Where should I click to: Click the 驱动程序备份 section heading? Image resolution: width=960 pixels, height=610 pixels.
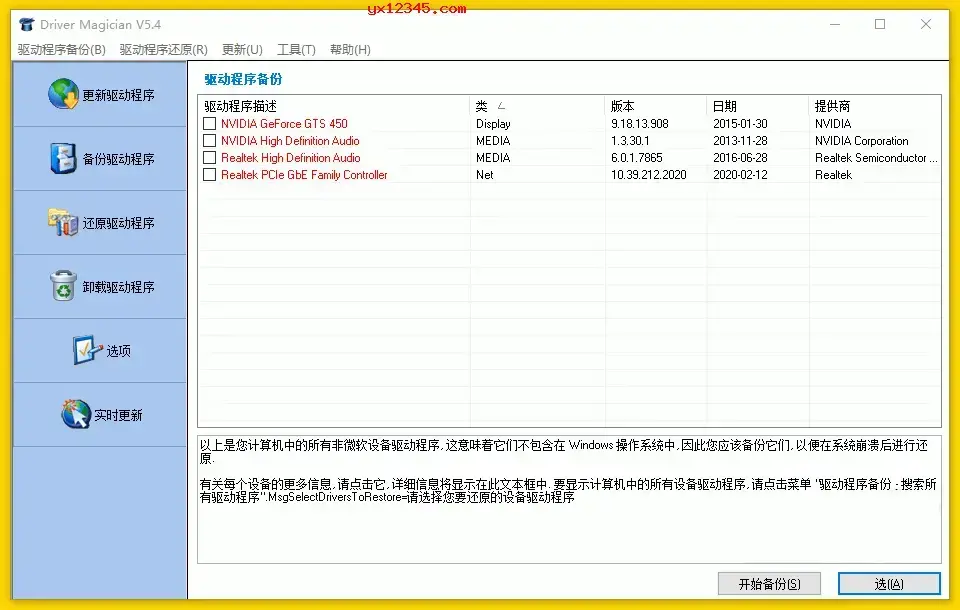(x=243, y=79)
